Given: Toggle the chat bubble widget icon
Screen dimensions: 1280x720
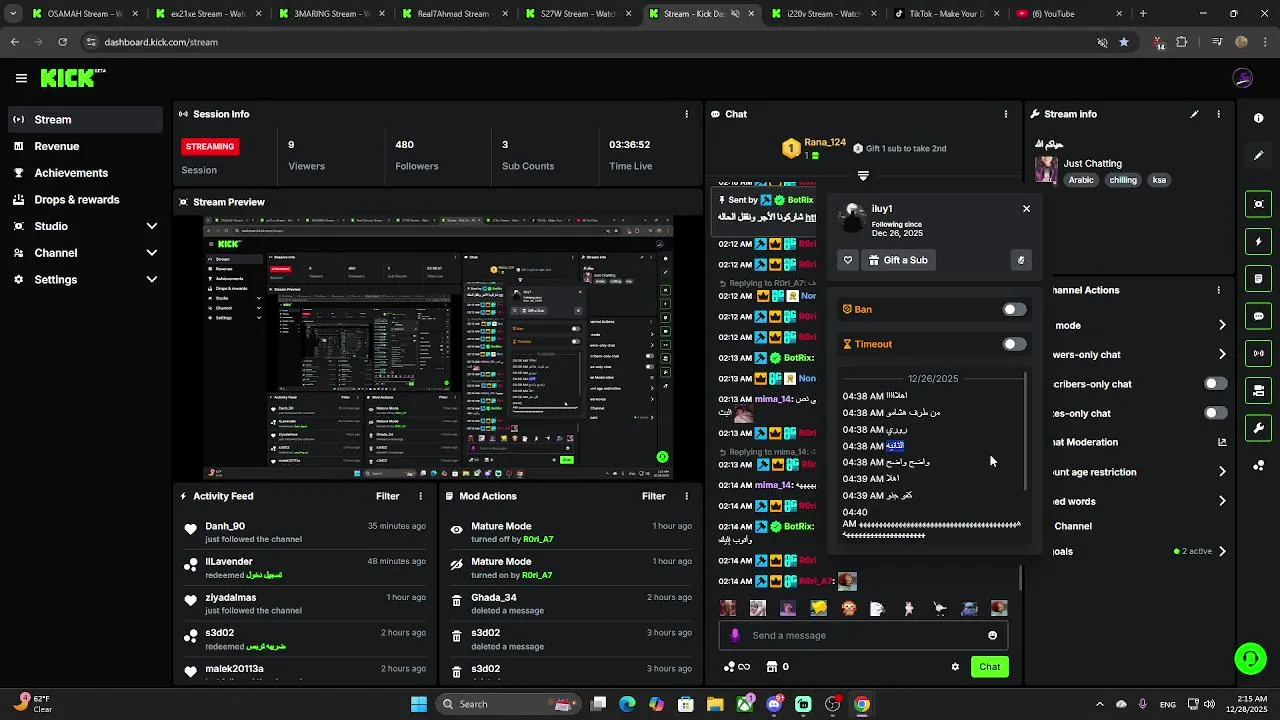Looking at the screenshot, I should pos(1258,316).
